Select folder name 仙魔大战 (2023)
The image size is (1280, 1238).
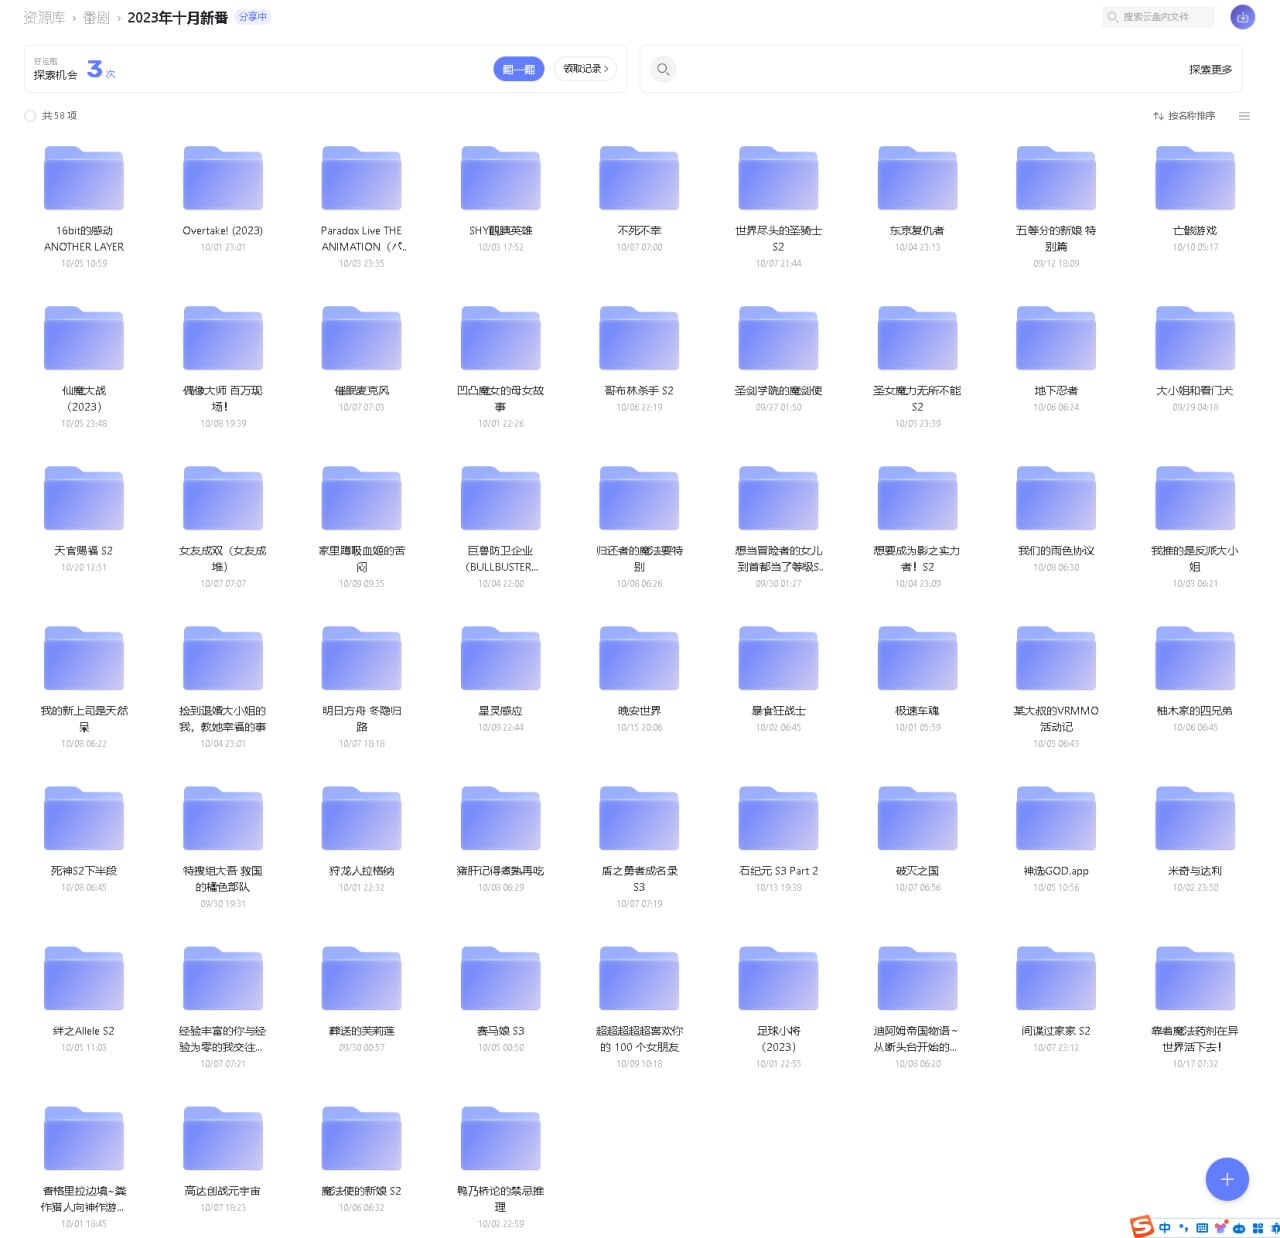[x=84, y=399]
